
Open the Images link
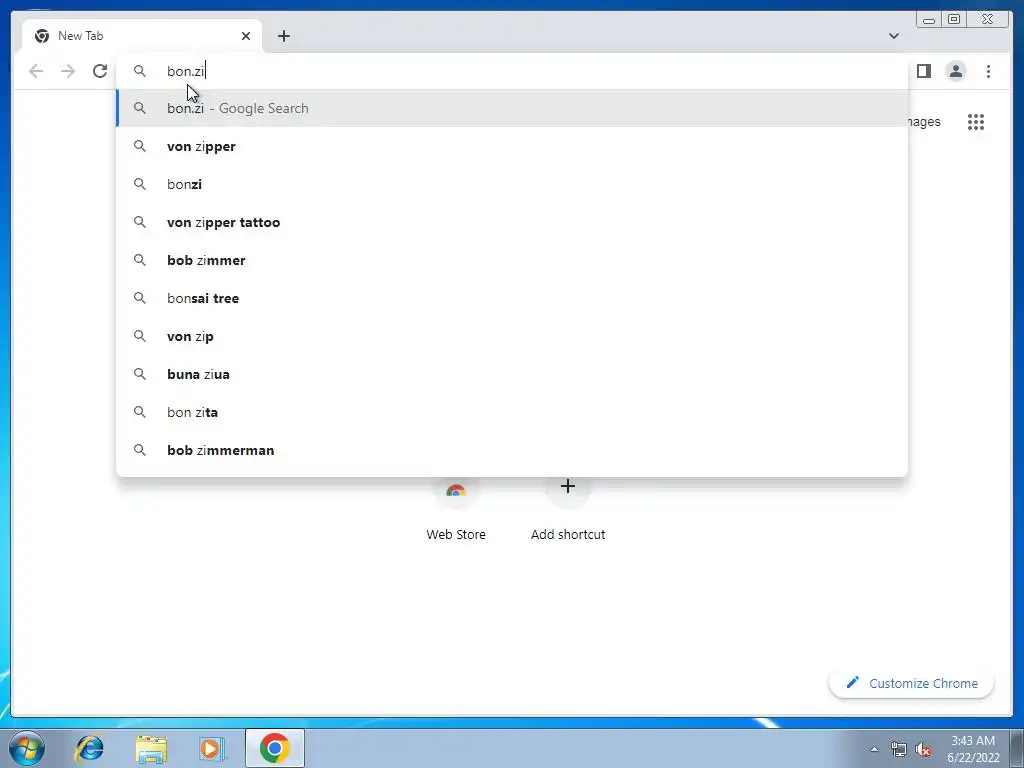click(x=923, y=121)
